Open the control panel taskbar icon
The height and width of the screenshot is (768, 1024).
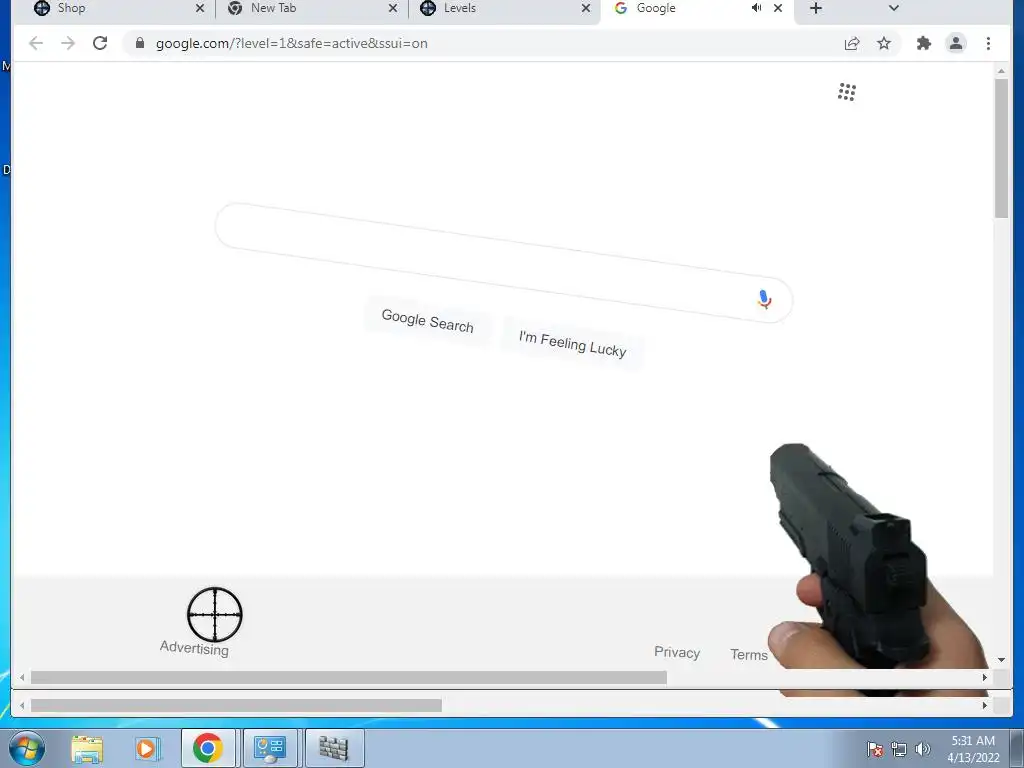click(270, 748)
